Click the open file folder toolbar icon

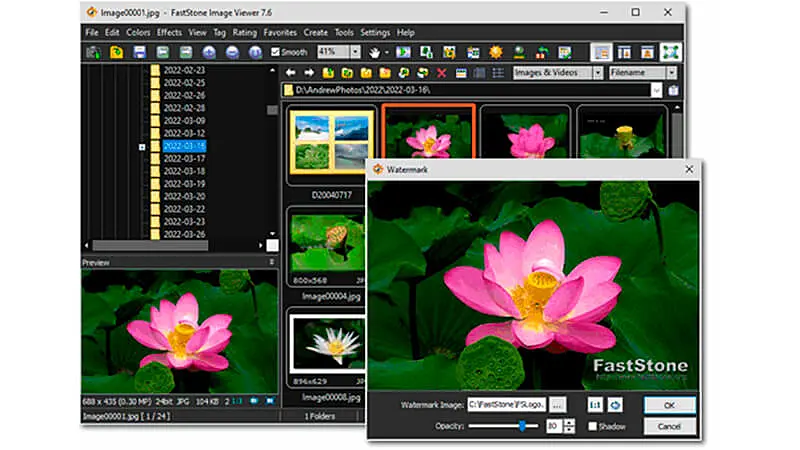116,52
